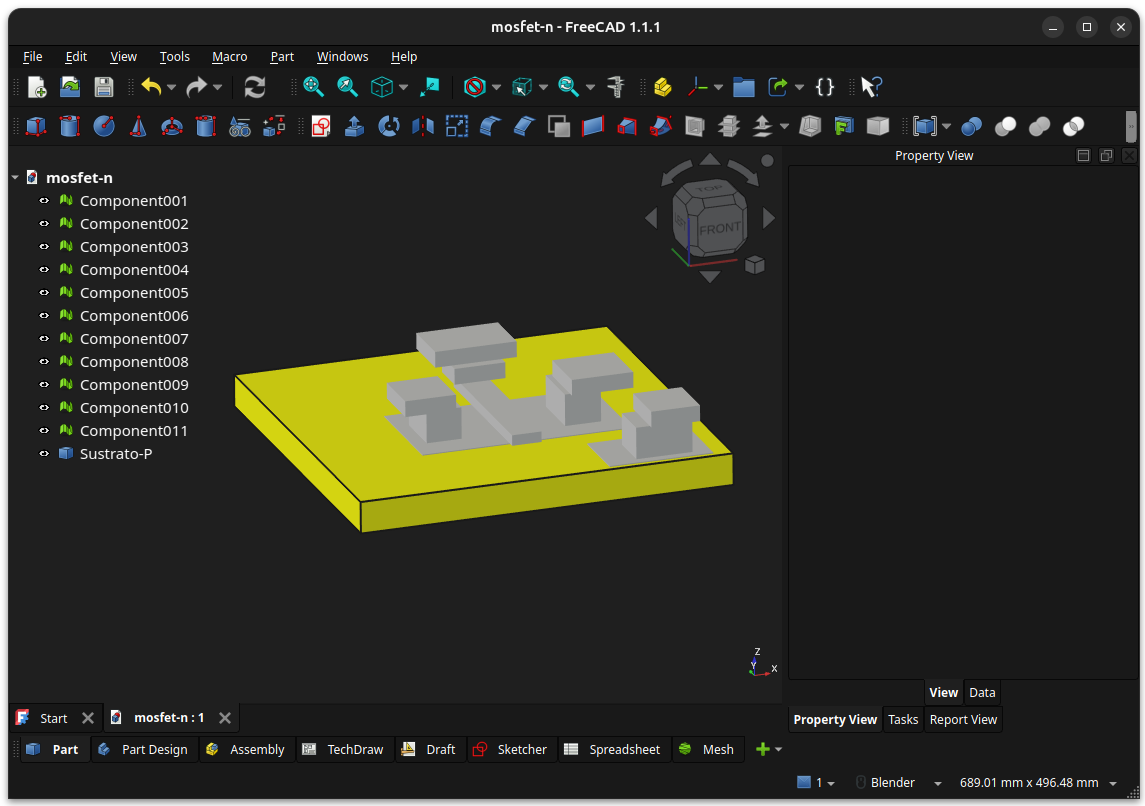Toggle visibility of Component001
The image size is (1145, 806).
point(44,201)
